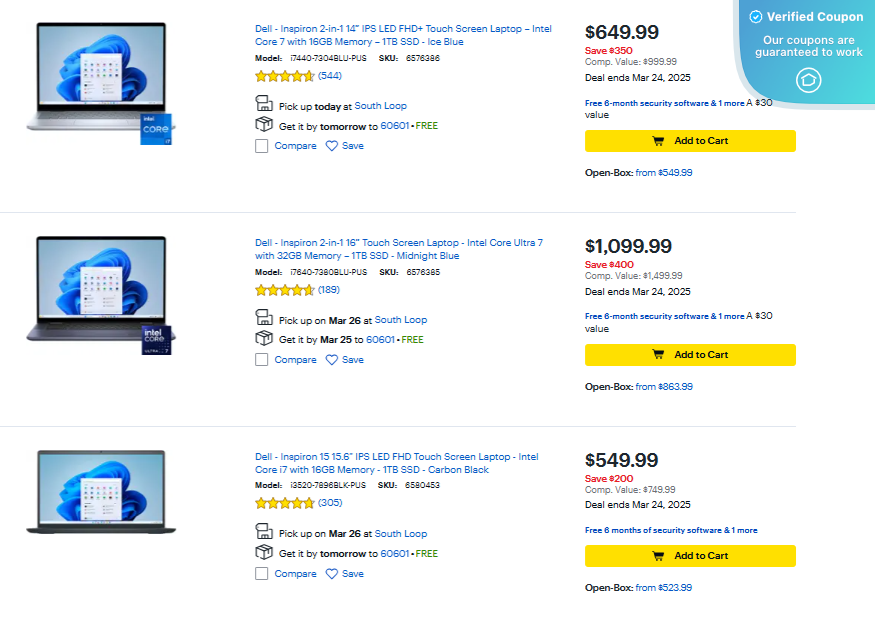This screenshot has height=621, width=875.
Task: Click the heart icon to save Inspiron 15
Action: pyautogui.click(x=333, y=573)
